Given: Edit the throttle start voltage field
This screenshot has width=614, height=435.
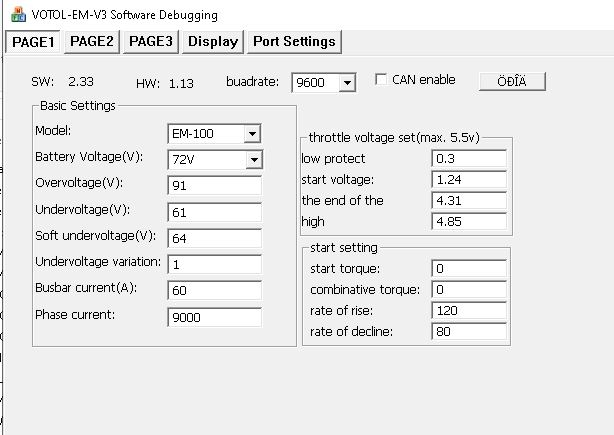Looking at the screenshot, I should pos(468,179).
